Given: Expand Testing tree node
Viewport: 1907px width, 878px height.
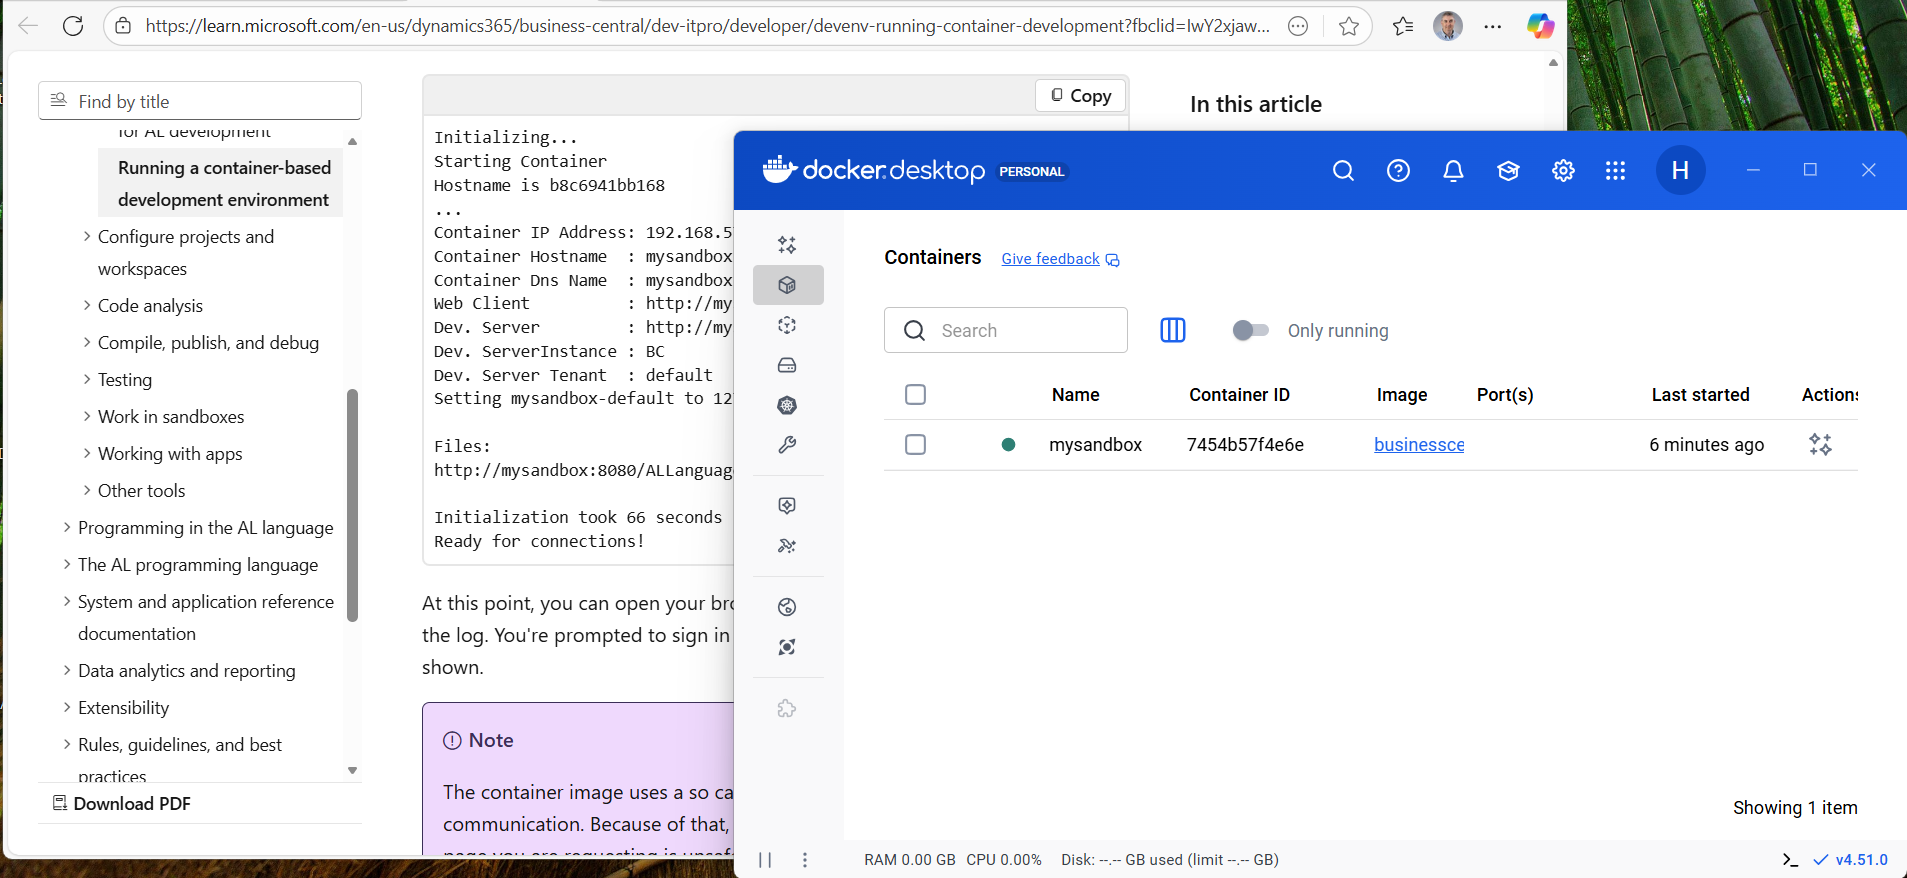Looking at the screenshot, I should (87, 379).
